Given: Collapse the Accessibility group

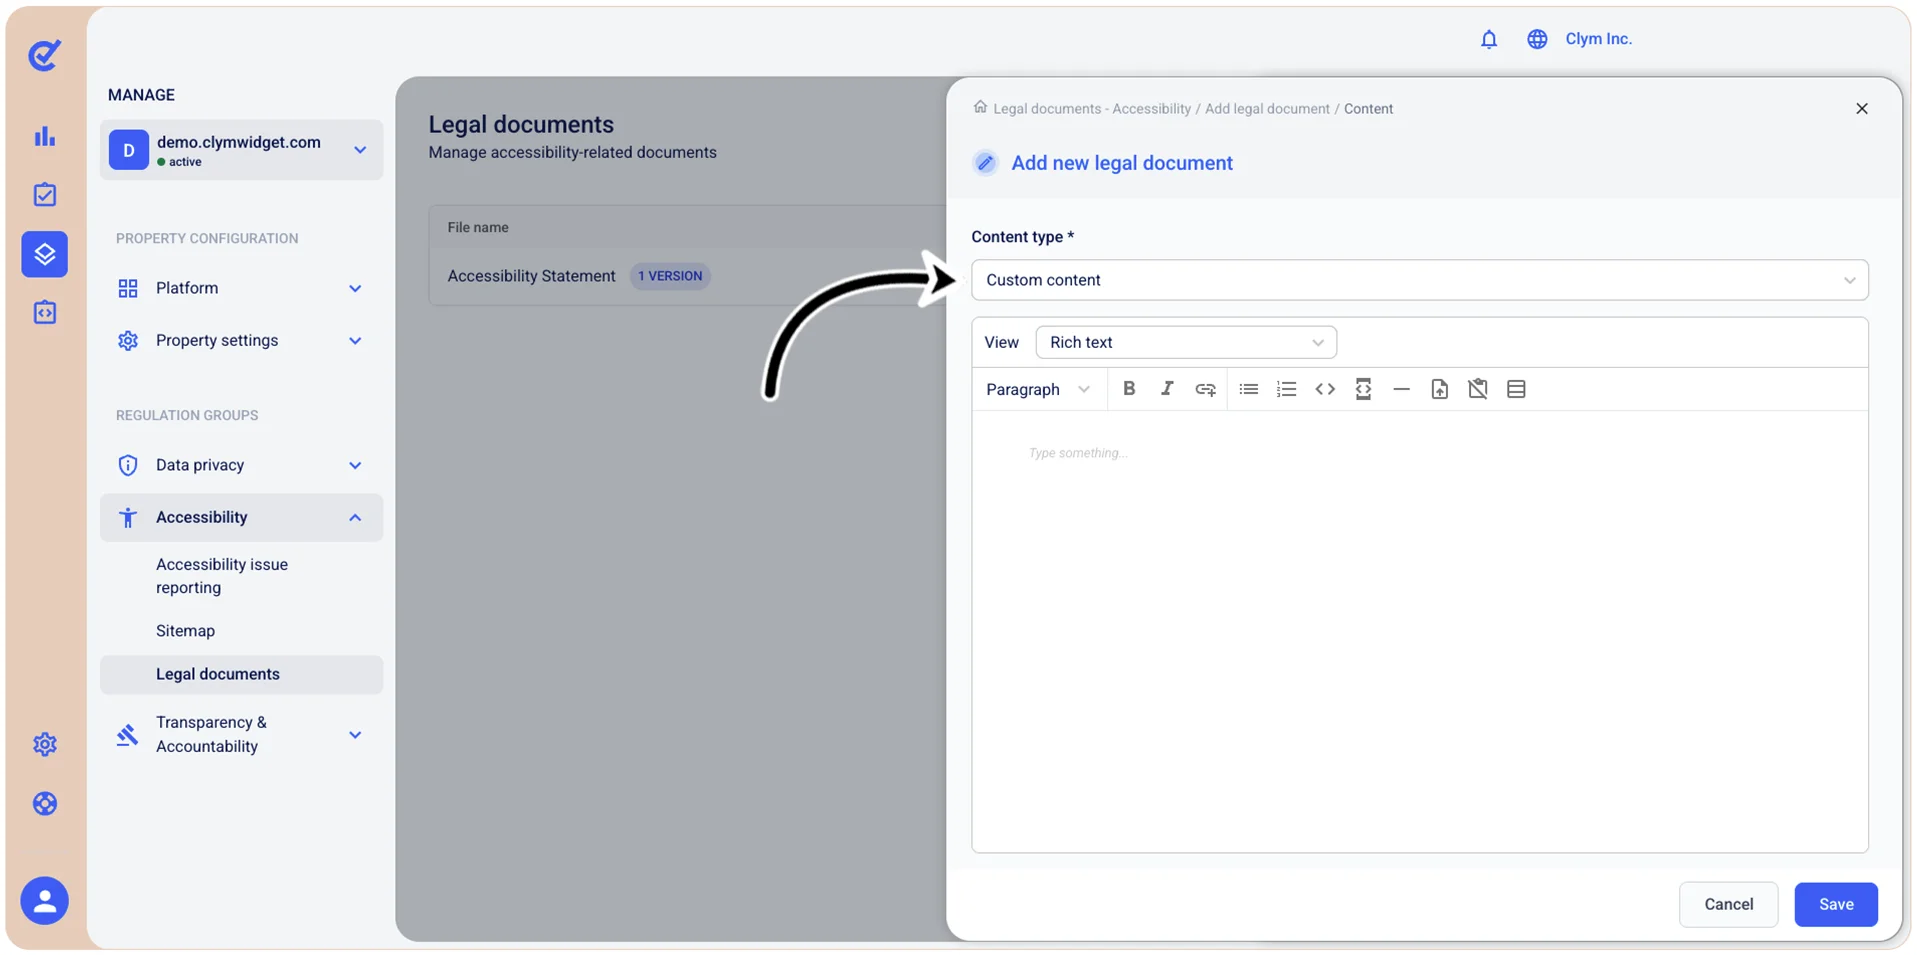Looking at the screenshot, I should coord(241,517).
